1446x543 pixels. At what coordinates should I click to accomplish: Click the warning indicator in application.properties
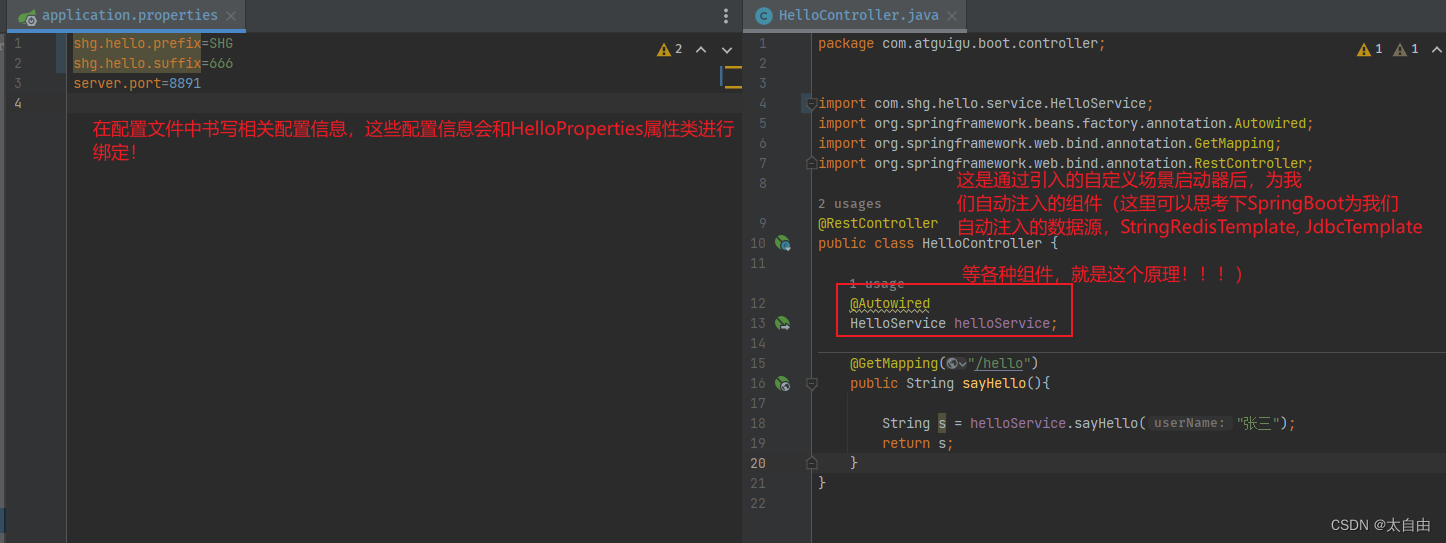click(669, 49)
